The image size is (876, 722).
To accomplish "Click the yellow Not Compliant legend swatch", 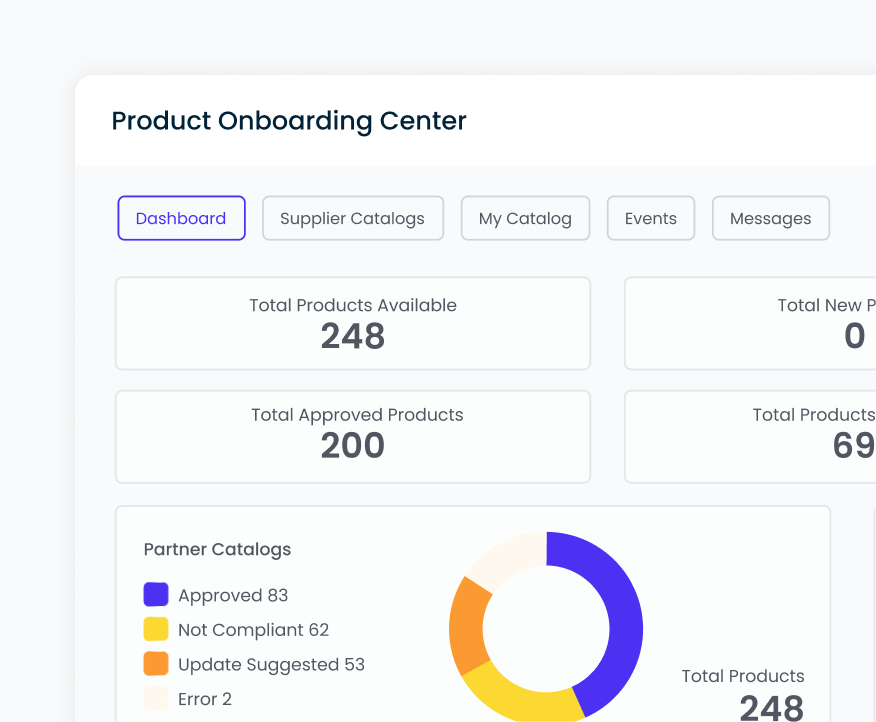I will (x=155, y=629).
